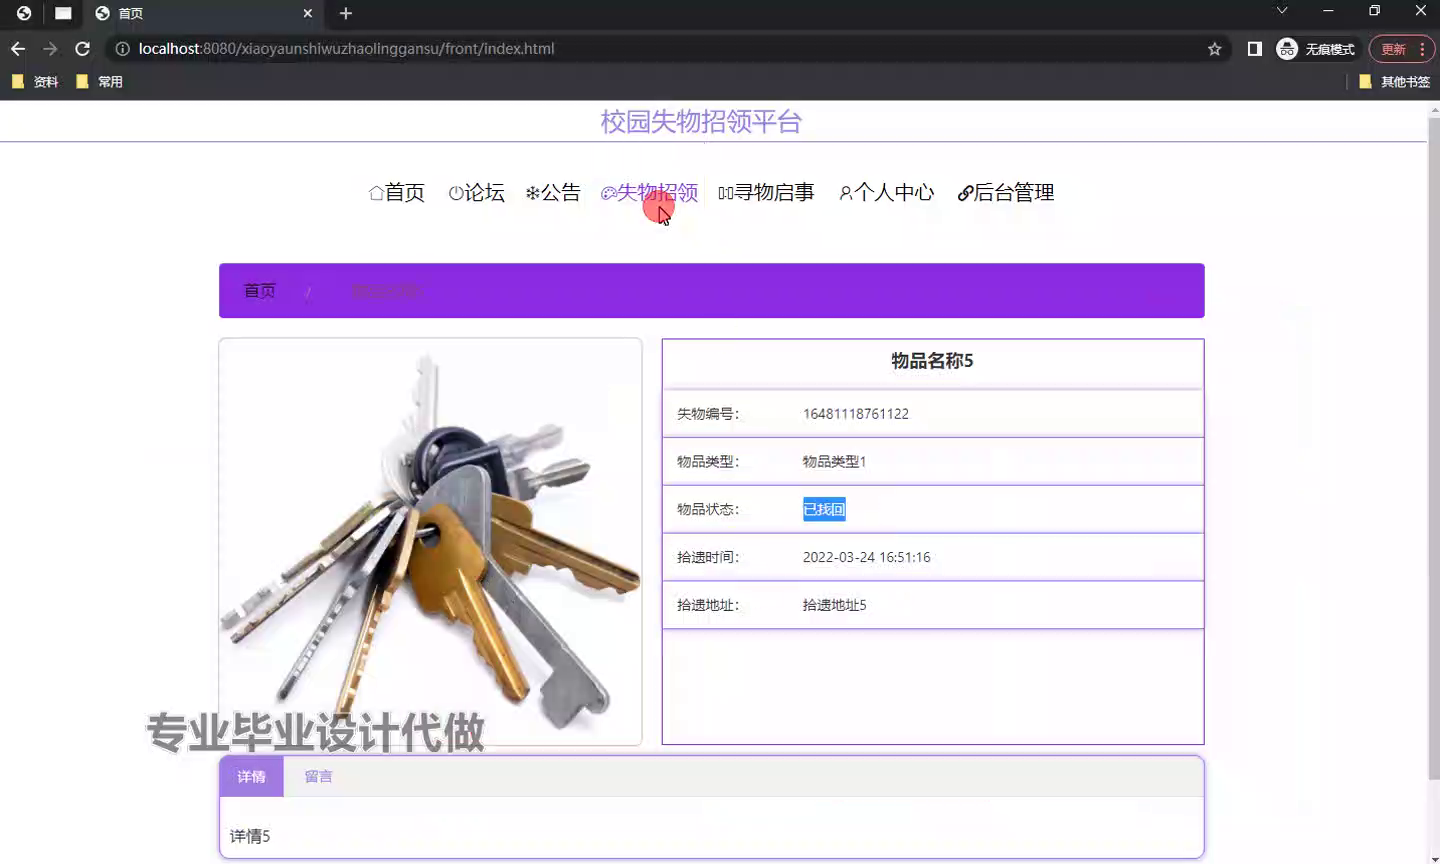1440x864 pixels.
Task: Open the 其他书签 folder
Action: click(1395, 82)
